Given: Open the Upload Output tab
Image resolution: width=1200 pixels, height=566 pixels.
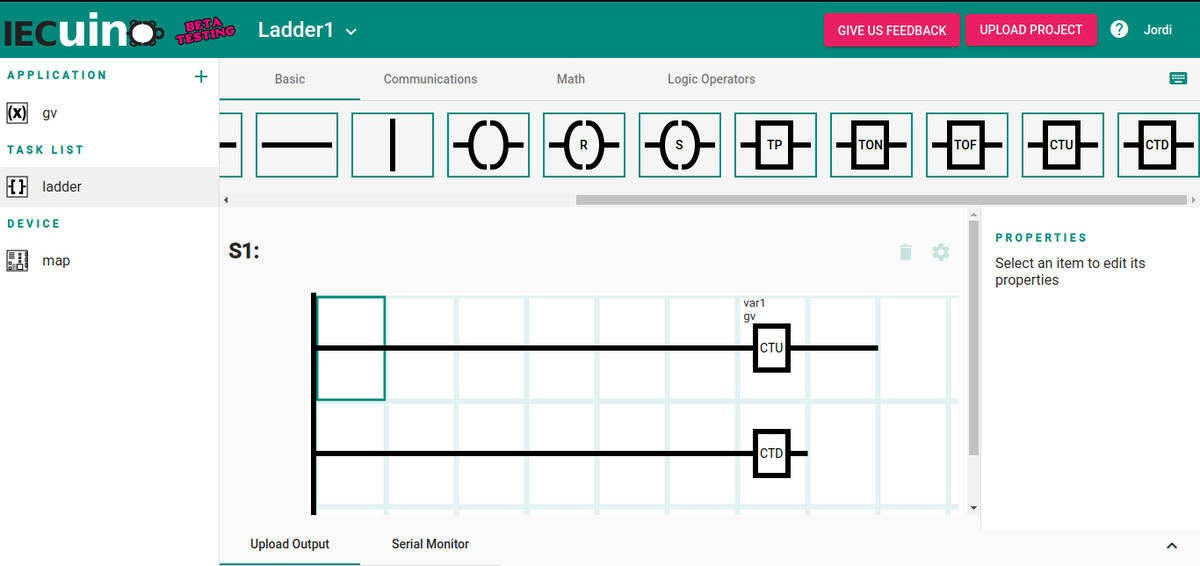Looking at the screenshot, I should tap(290, 544).
